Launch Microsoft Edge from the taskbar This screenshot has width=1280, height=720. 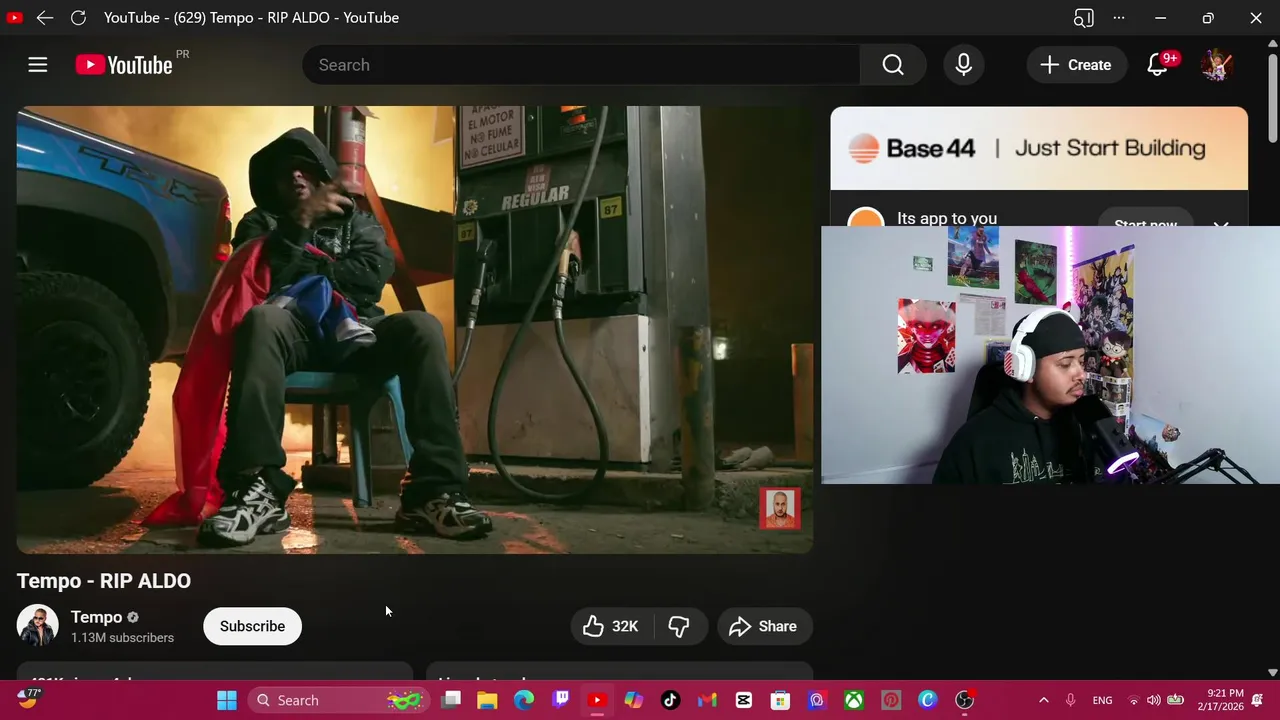(x=524, y=700)
